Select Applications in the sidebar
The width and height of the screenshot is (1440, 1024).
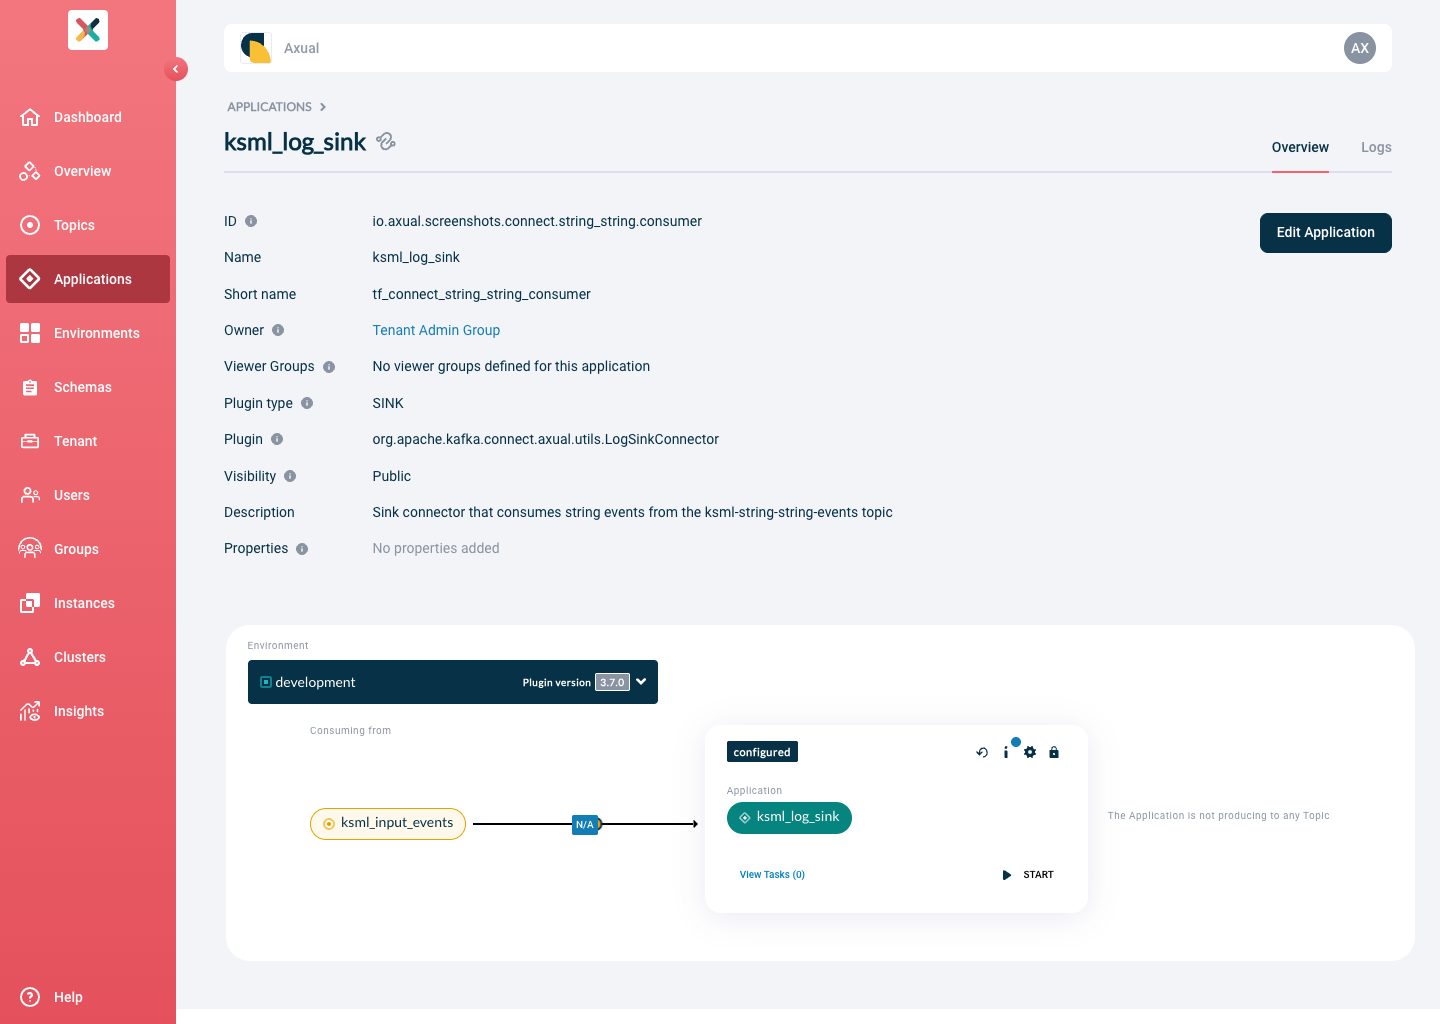(88, 279)
